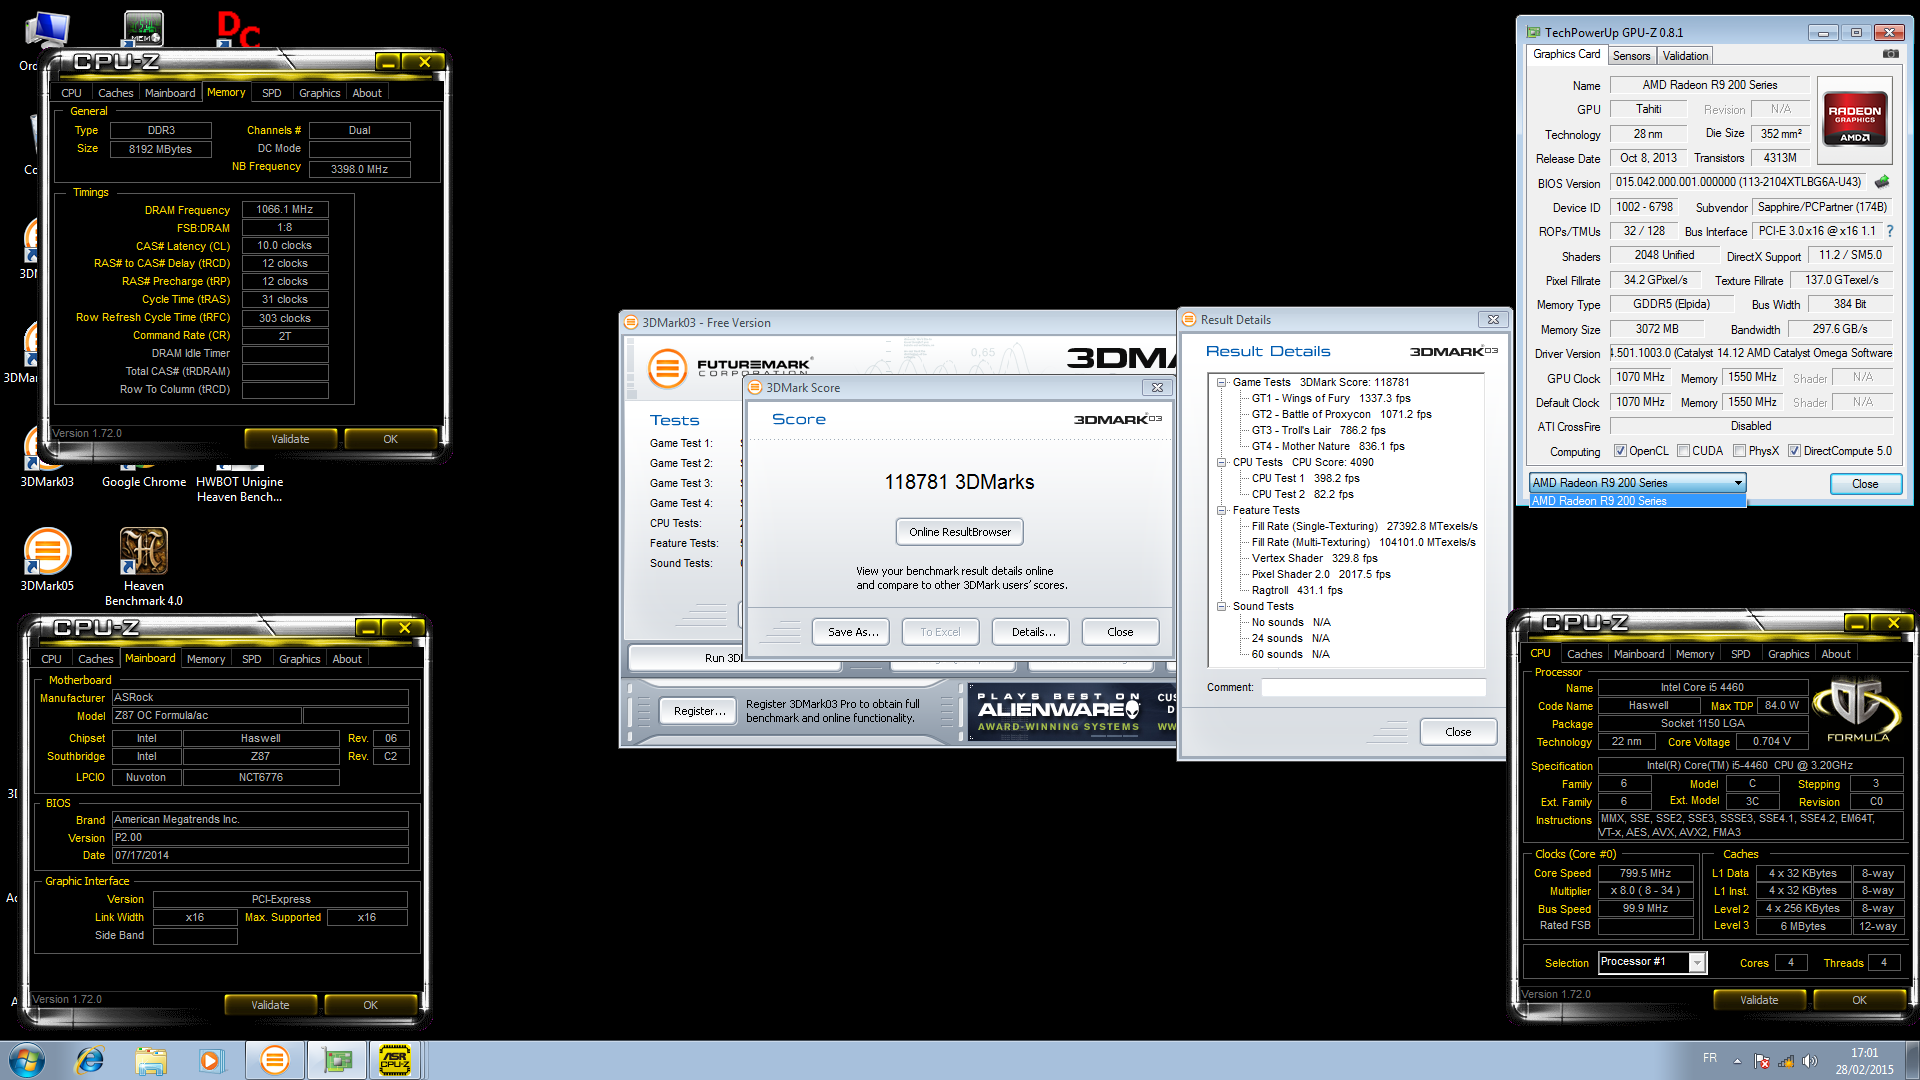Collapse the Sound Tests tree node
Viewport: 1920px width, 1080px height.
pos(1221,606)
